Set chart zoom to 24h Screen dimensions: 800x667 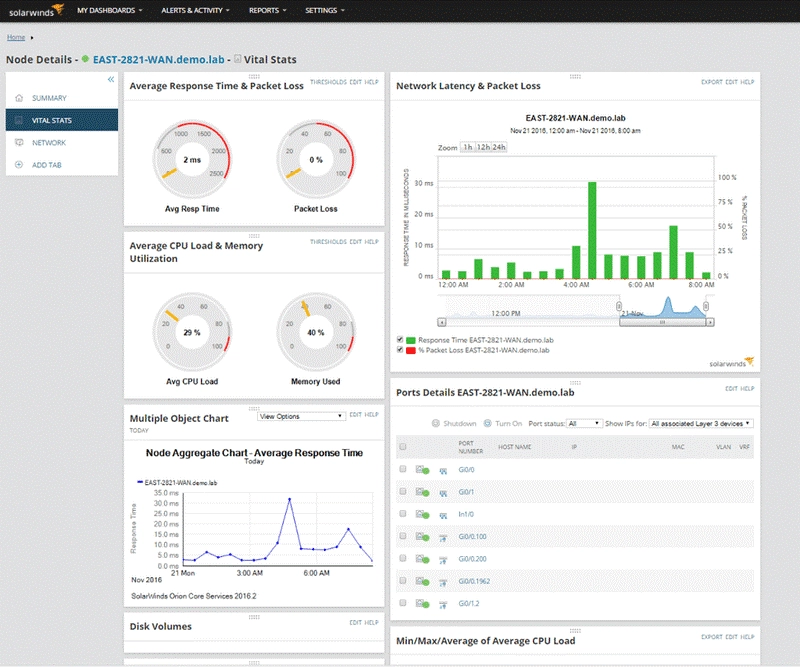[499, 147]
